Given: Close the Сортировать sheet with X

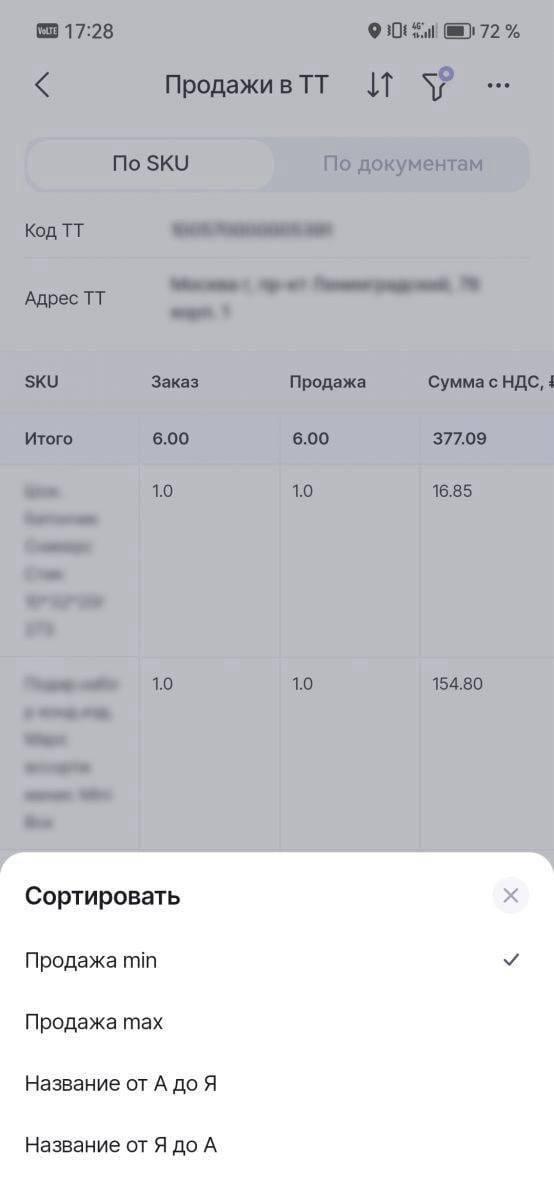Looking at the screenshot, I should point(511,896).
